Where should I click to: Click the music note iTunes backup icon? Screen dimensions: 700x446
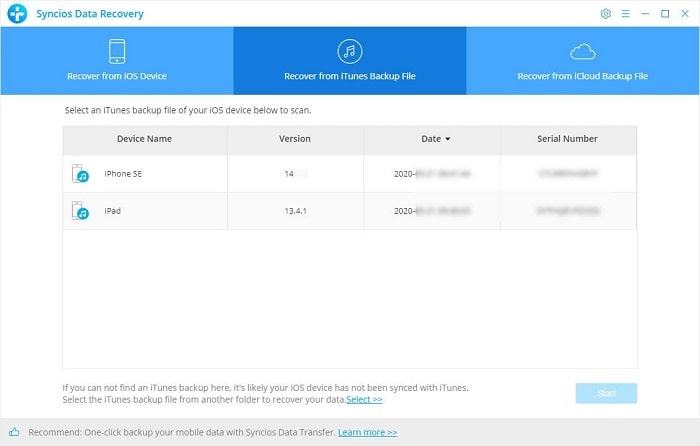click(350, 51)
